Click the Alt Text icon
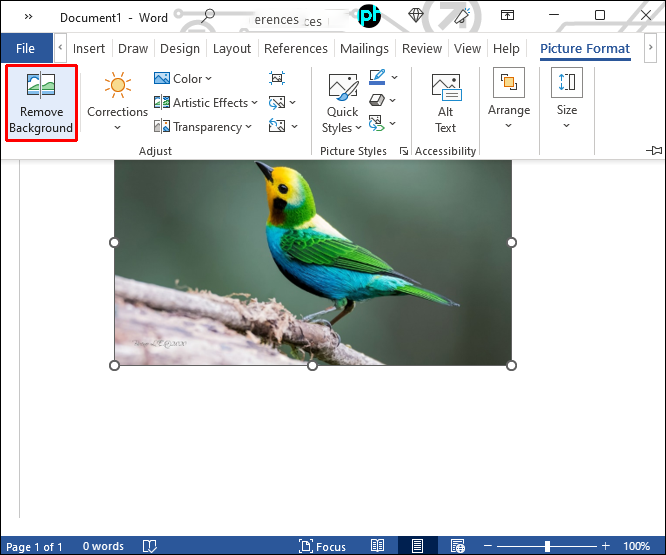666x555 pixels. point(446,103)
